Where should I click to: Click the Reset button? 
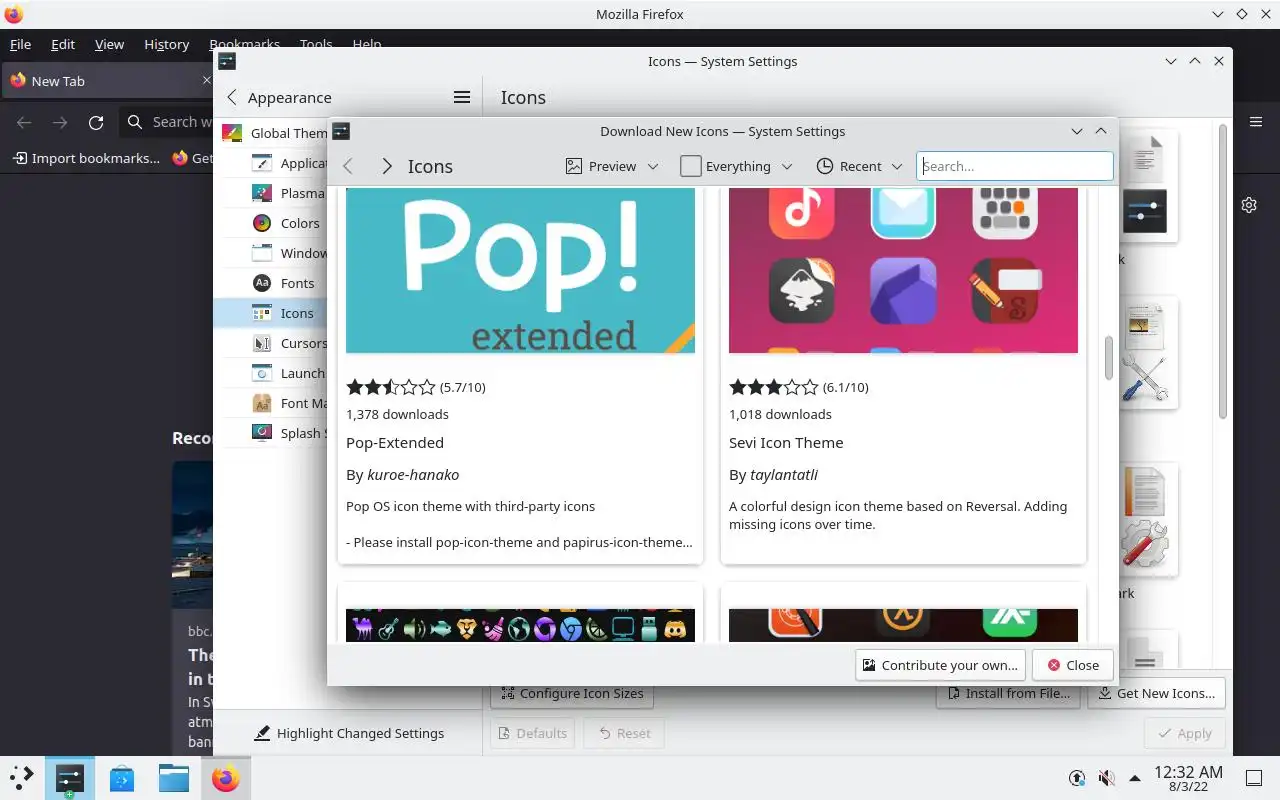[x=624, y=733]
